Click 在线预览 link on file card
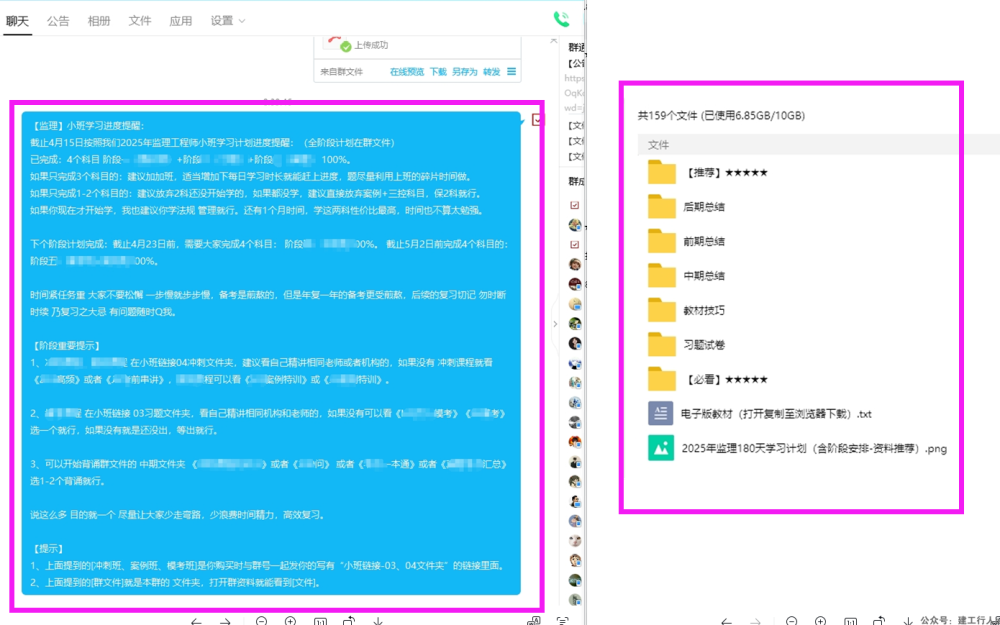This screenshot has height=625, width=1000. coord(407,72)
